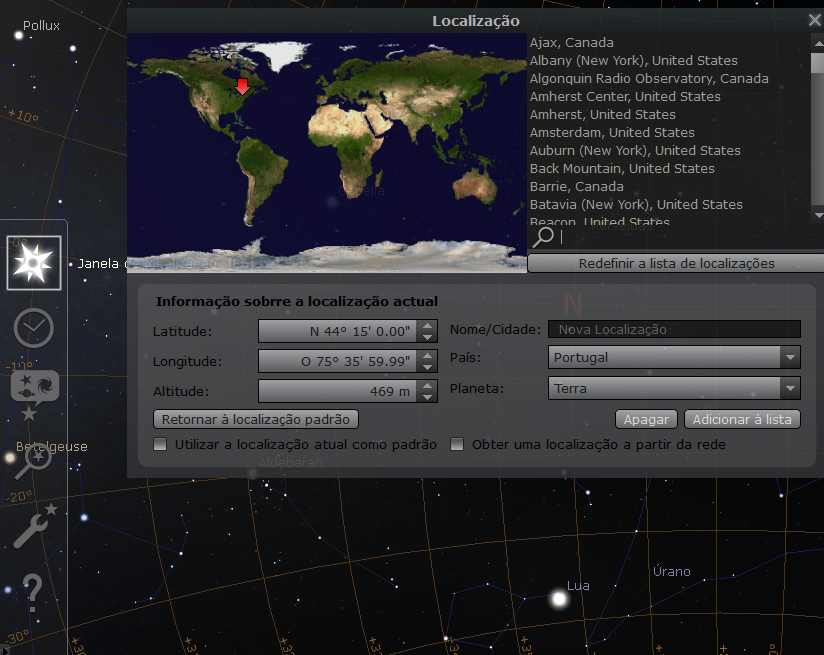Click Australia on the world map
The image size is (824, 655).
coord(476,185)
